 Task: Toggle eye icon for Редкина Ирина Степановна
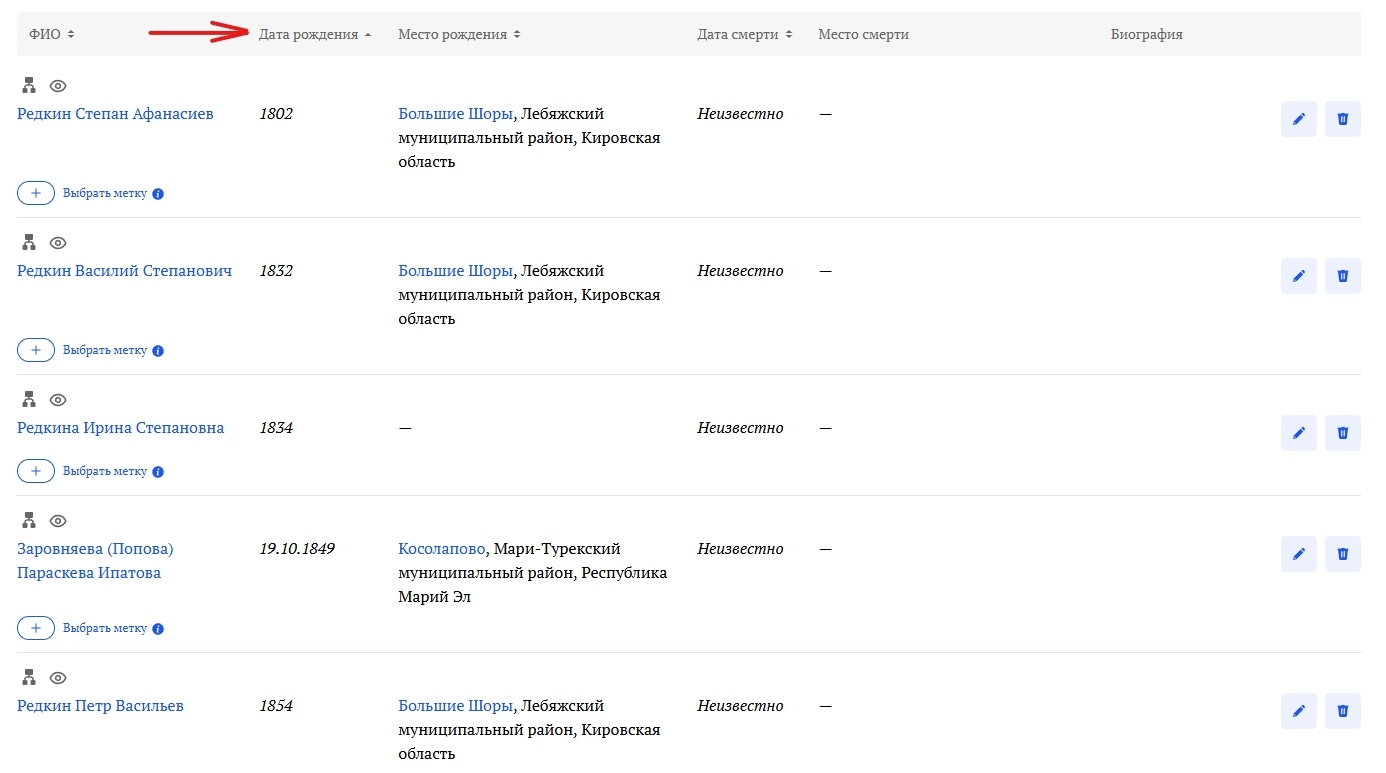(58, 400)
